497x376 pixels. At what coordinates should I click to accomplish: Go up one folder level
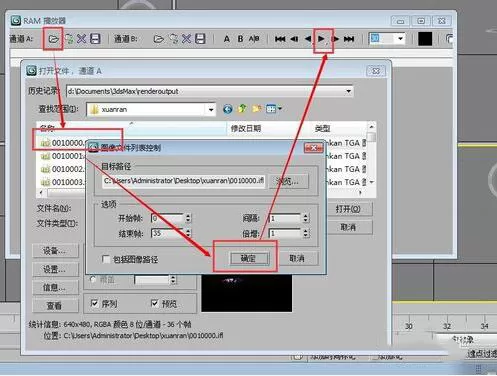(242, 109)
